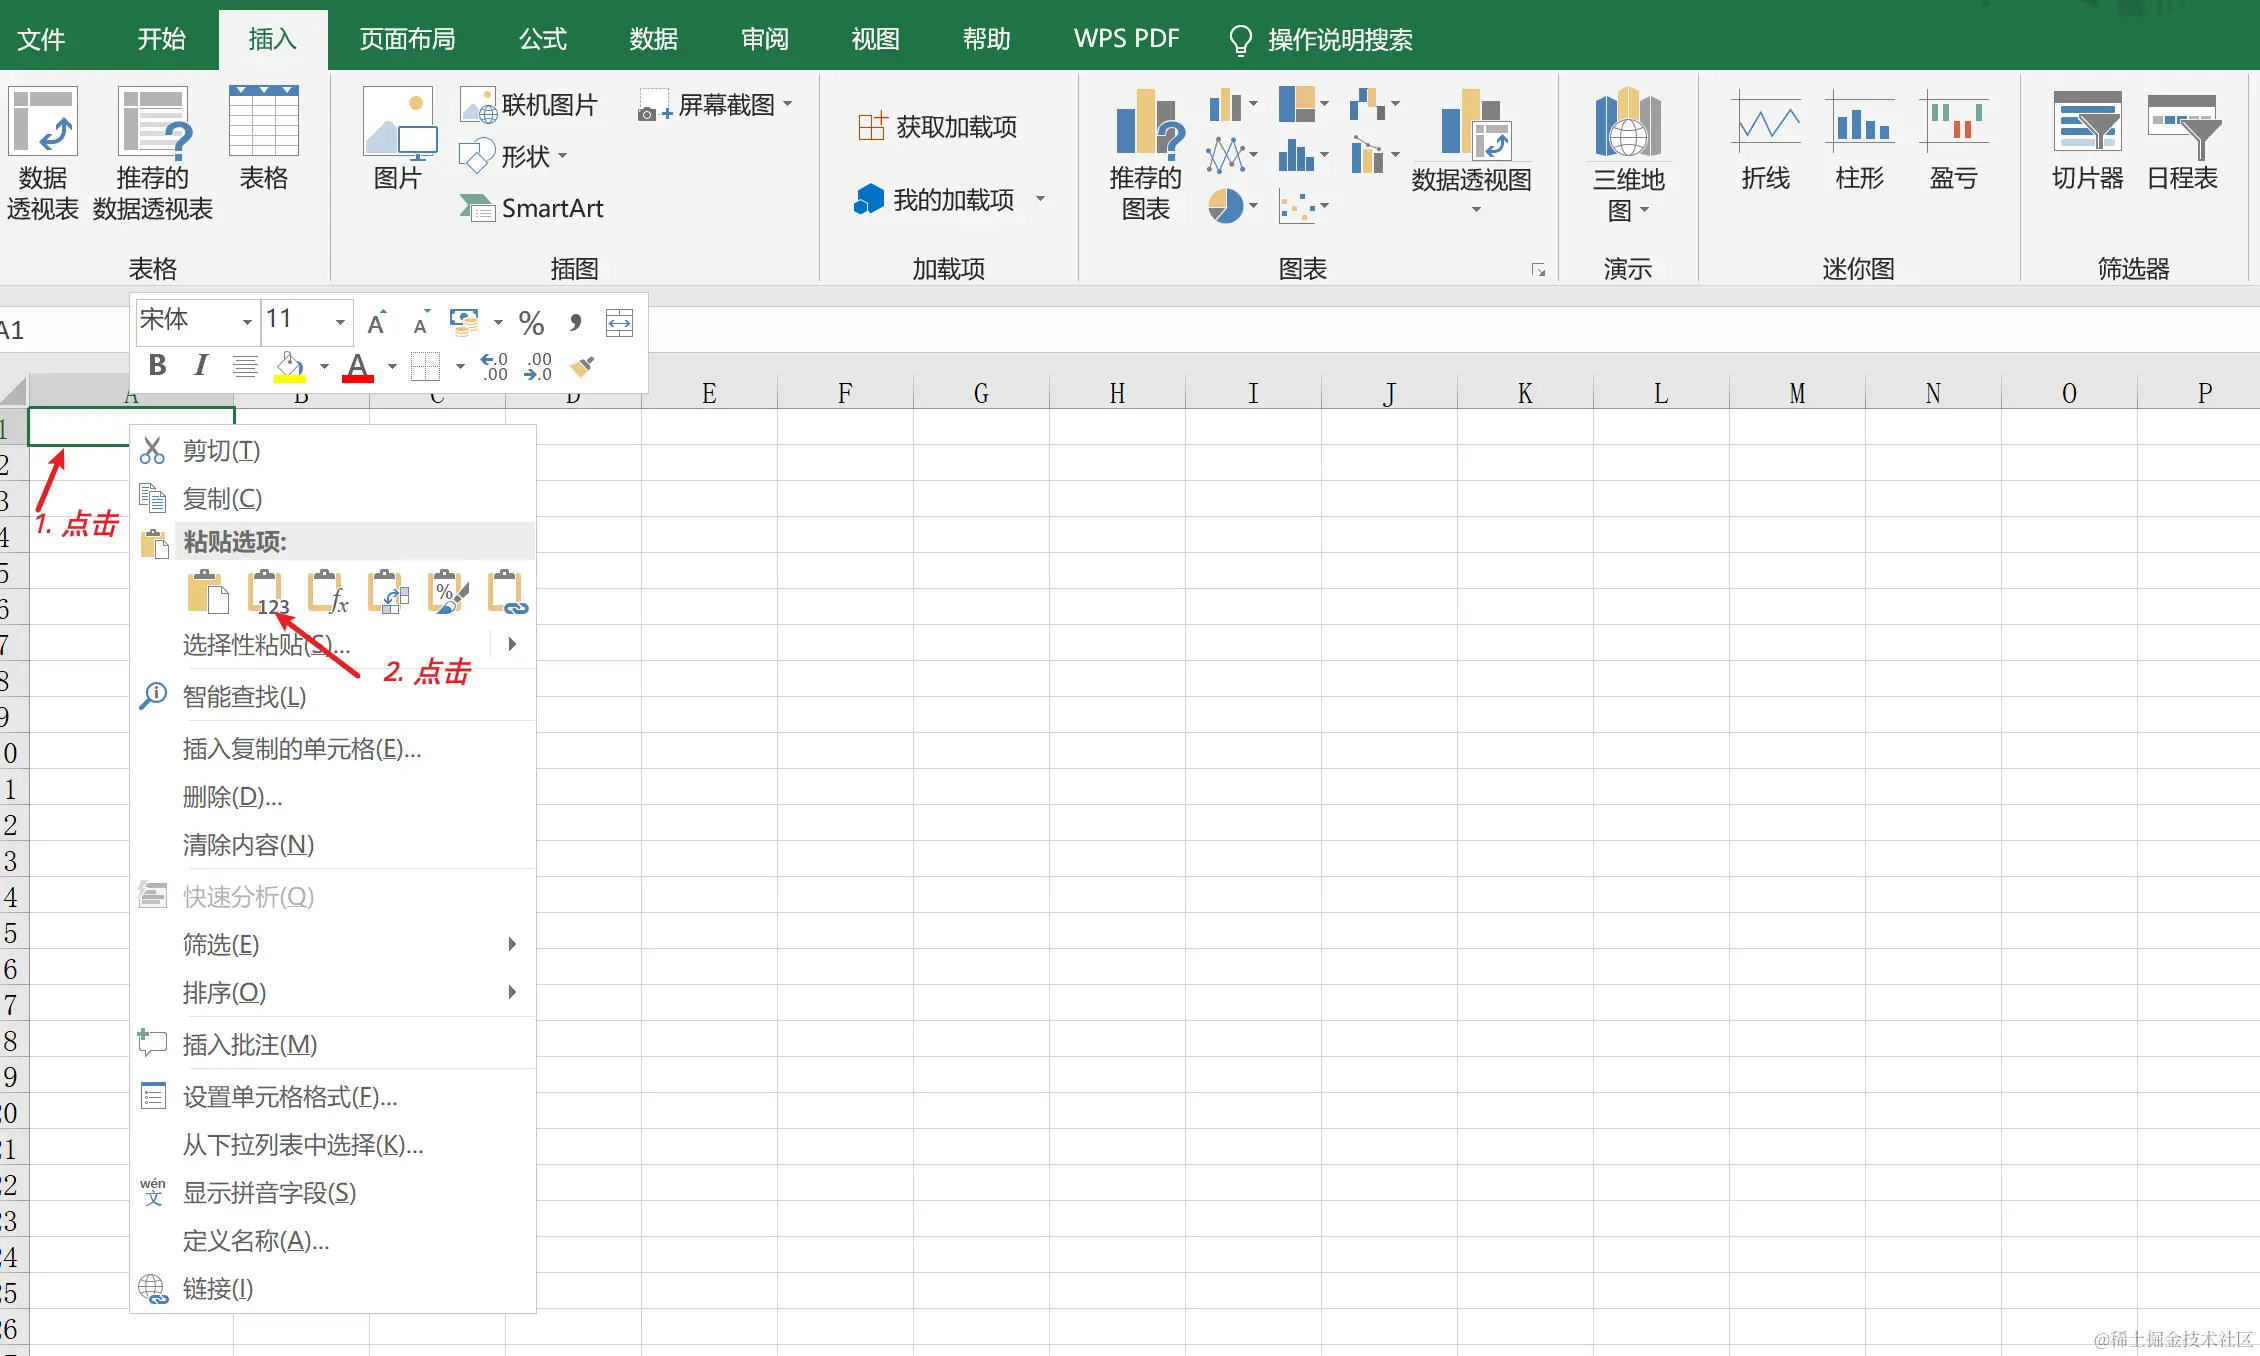The height and width of the screenshot is (1356, 2260).
Task: Click Format Cells (设置单元格格式) option
Action: tap(290, 1097)
